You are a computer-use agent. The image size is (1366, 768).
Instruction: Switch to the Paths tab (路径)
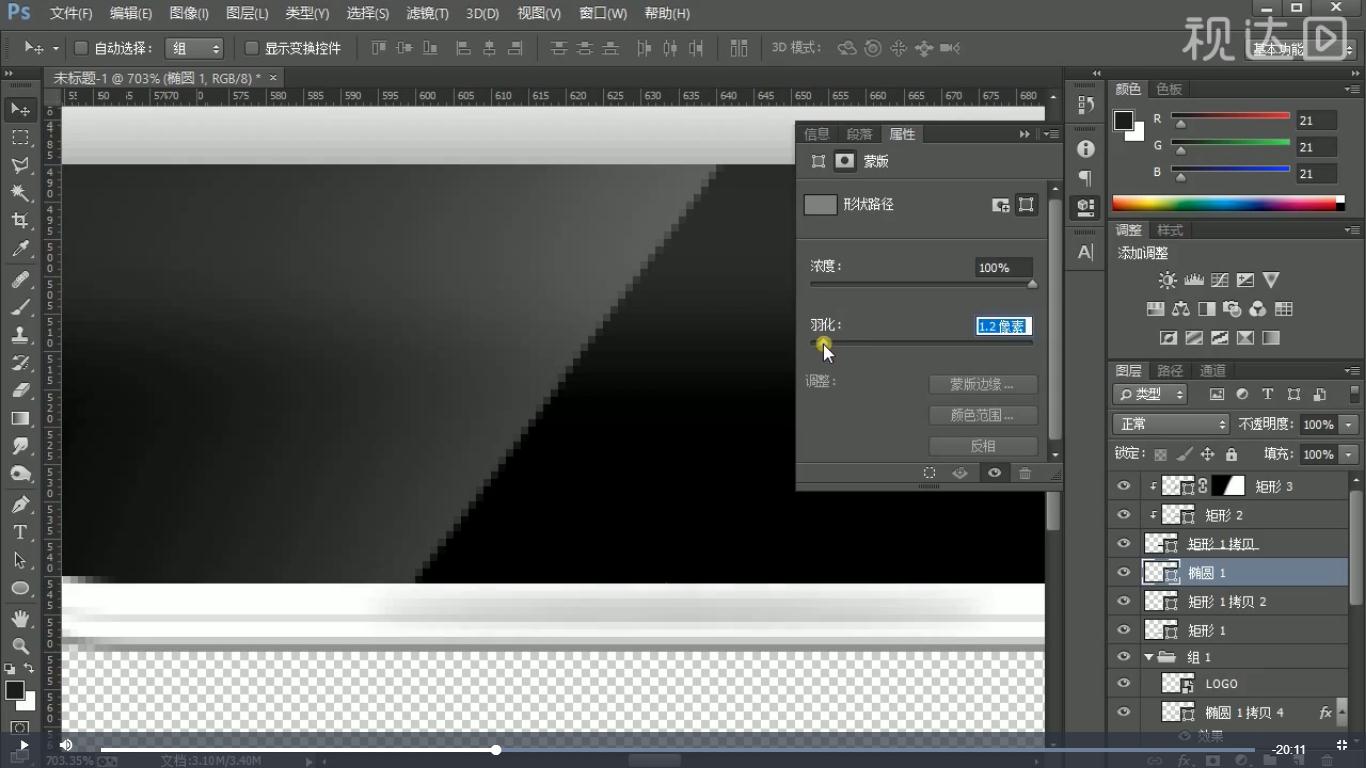click(x=1170, y=370)
